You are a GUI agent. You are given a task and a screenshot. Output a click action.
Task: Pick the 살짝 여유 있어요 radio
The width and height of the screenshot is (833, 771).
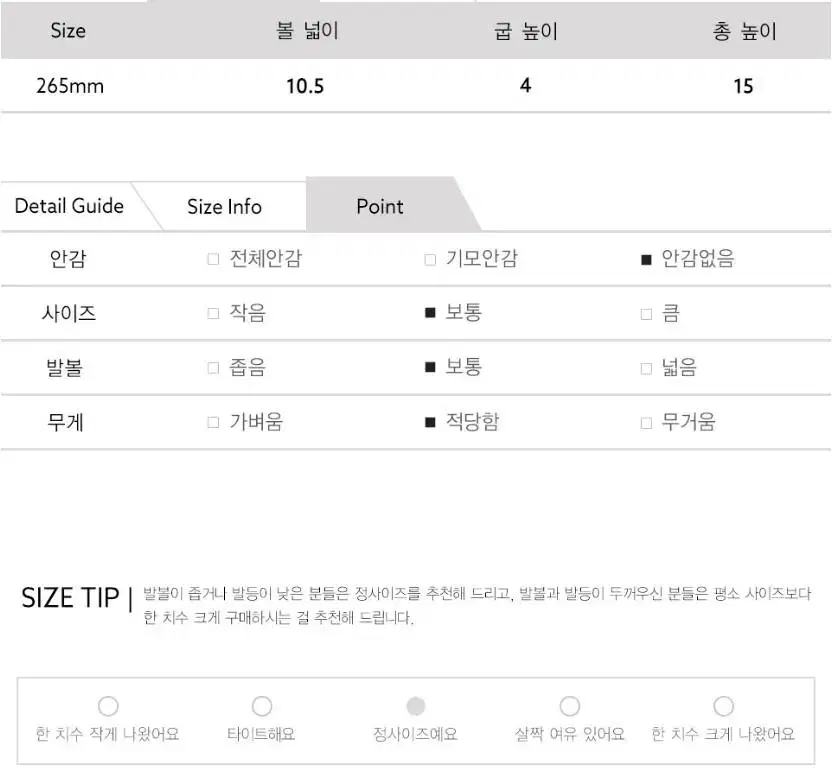click(570, 707)
